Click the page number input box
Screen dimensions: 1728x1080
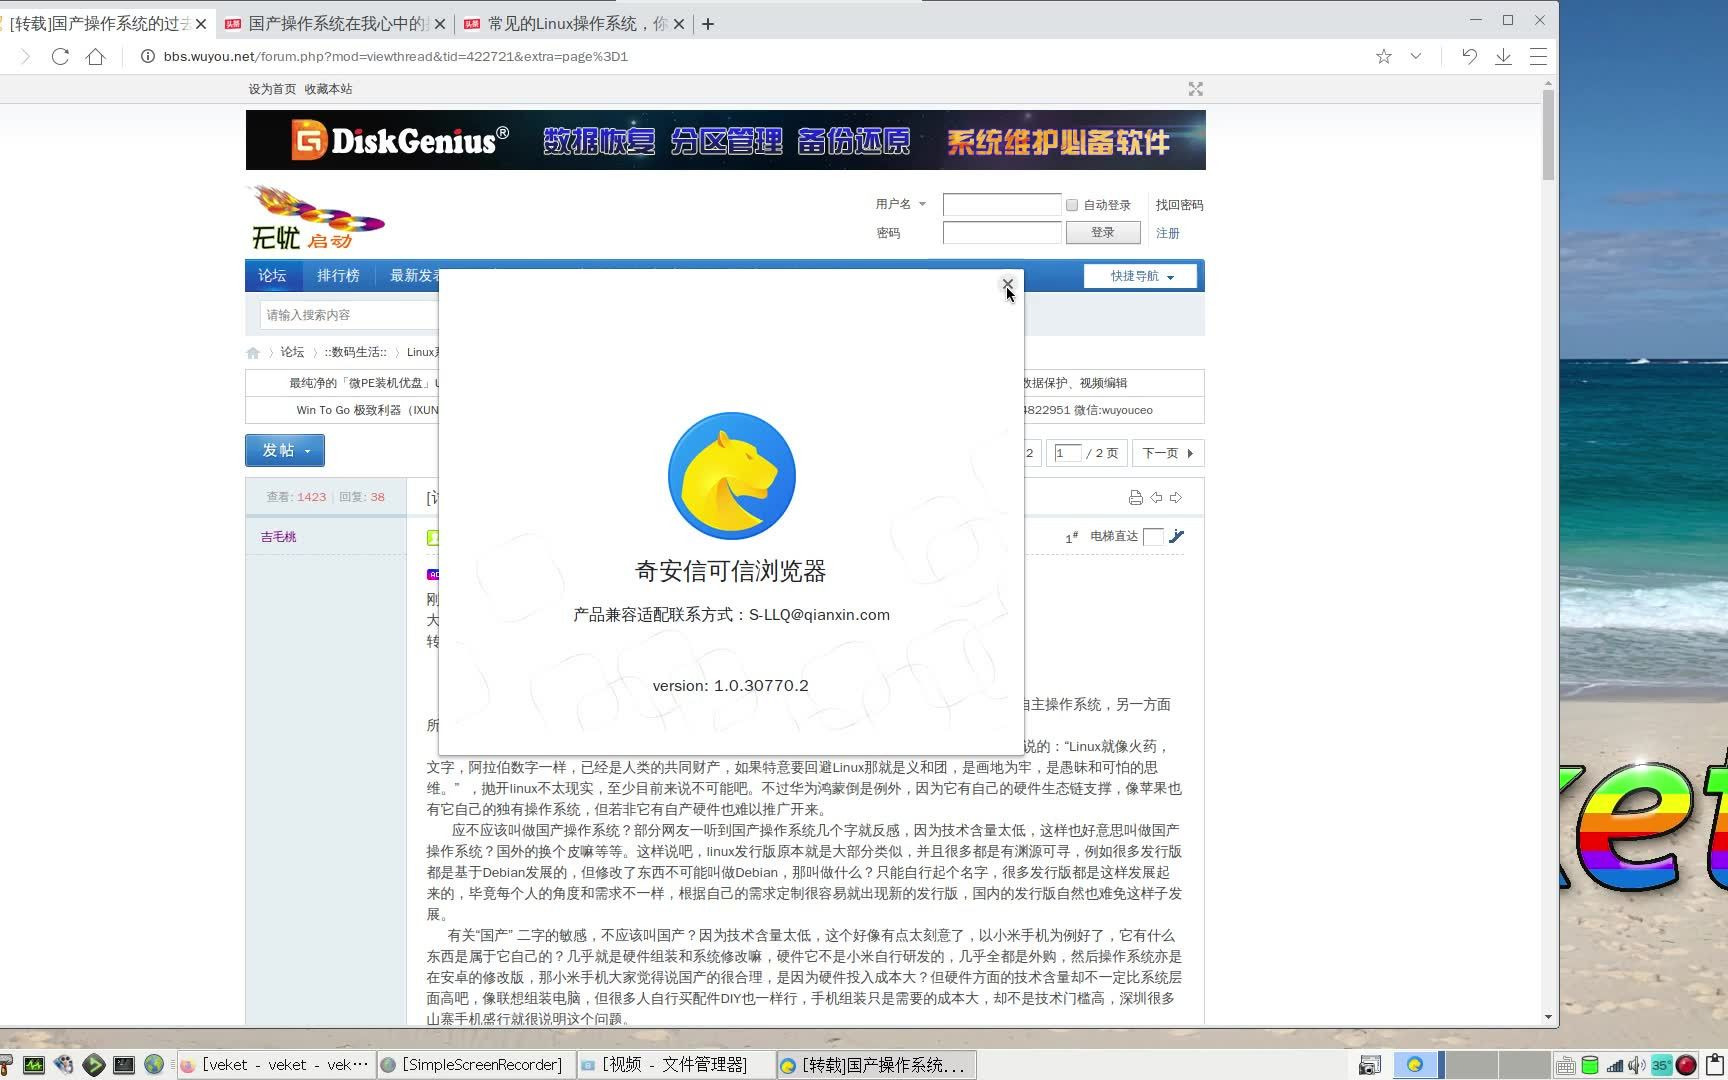[1067, 453]
